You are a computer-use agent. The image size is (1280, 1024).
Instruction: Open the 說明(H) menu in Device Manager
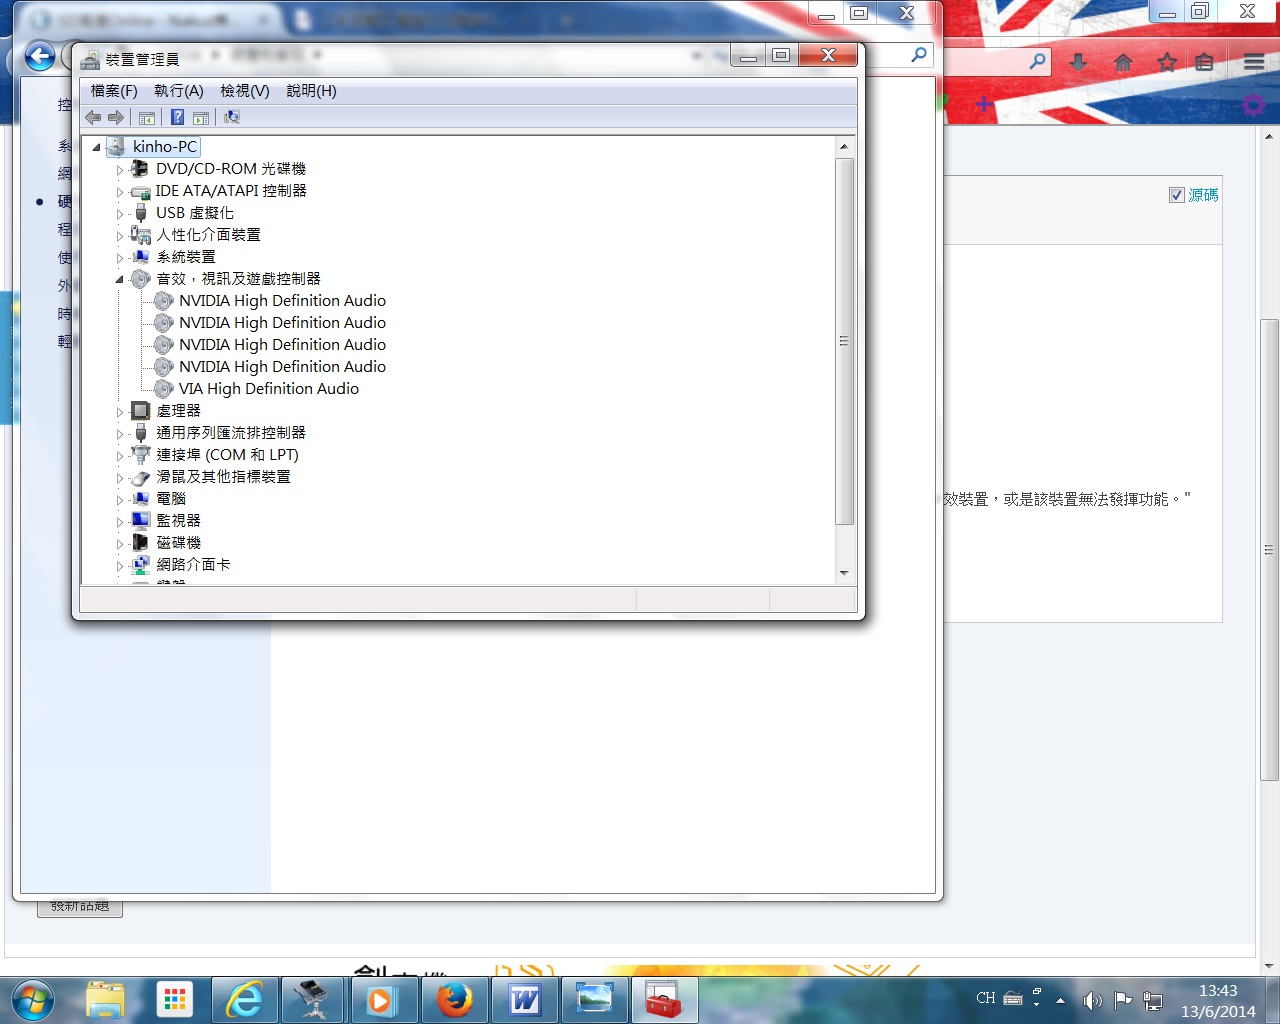311,91
